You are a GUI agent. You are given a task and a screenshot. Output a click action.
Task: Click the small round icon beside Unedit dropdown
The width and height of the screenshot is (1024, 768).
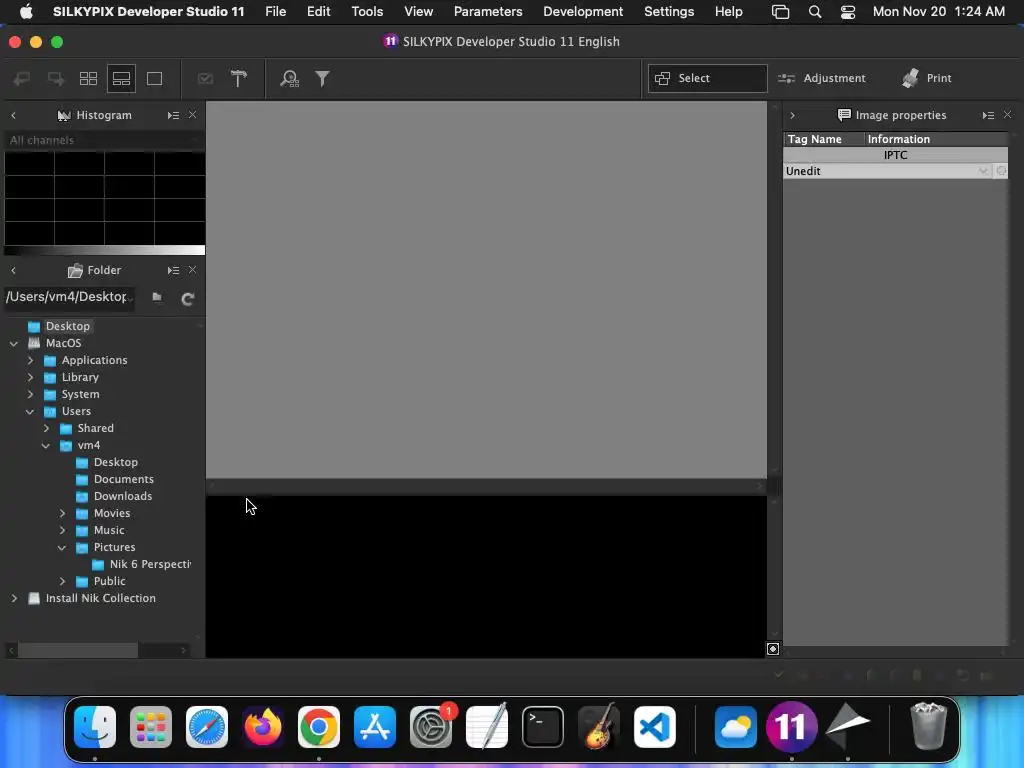click(1001, 171)
